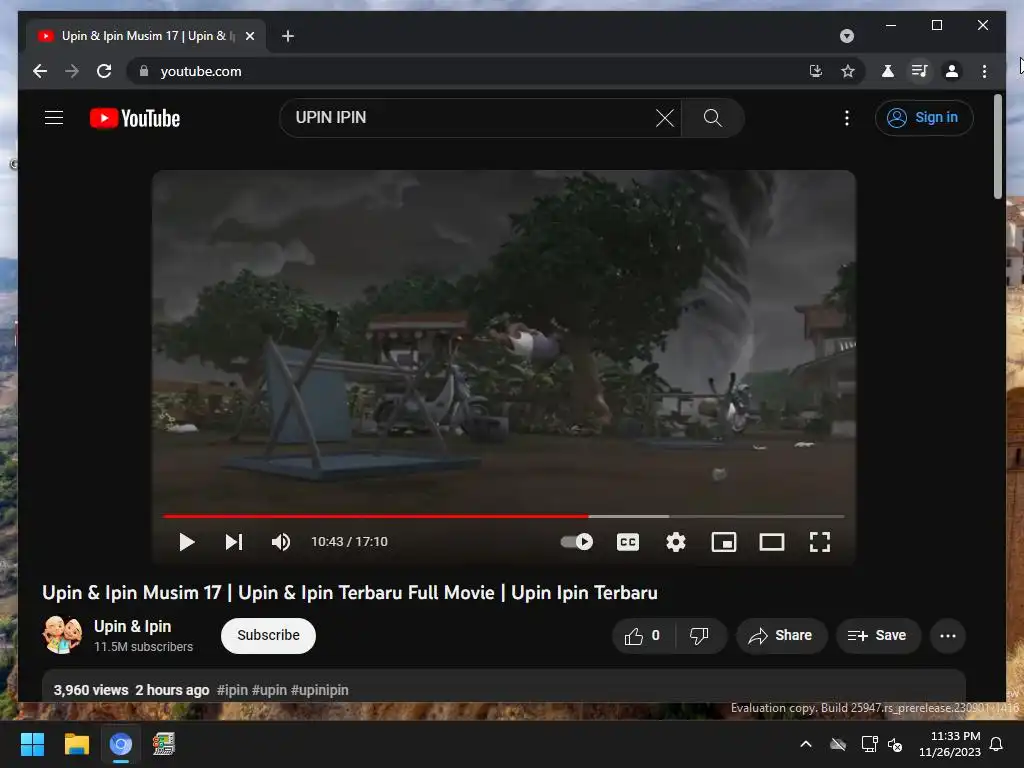The image size is (1024, 768).
Task: Go to YouTube home via logo
Action: [x=135, y=118]
